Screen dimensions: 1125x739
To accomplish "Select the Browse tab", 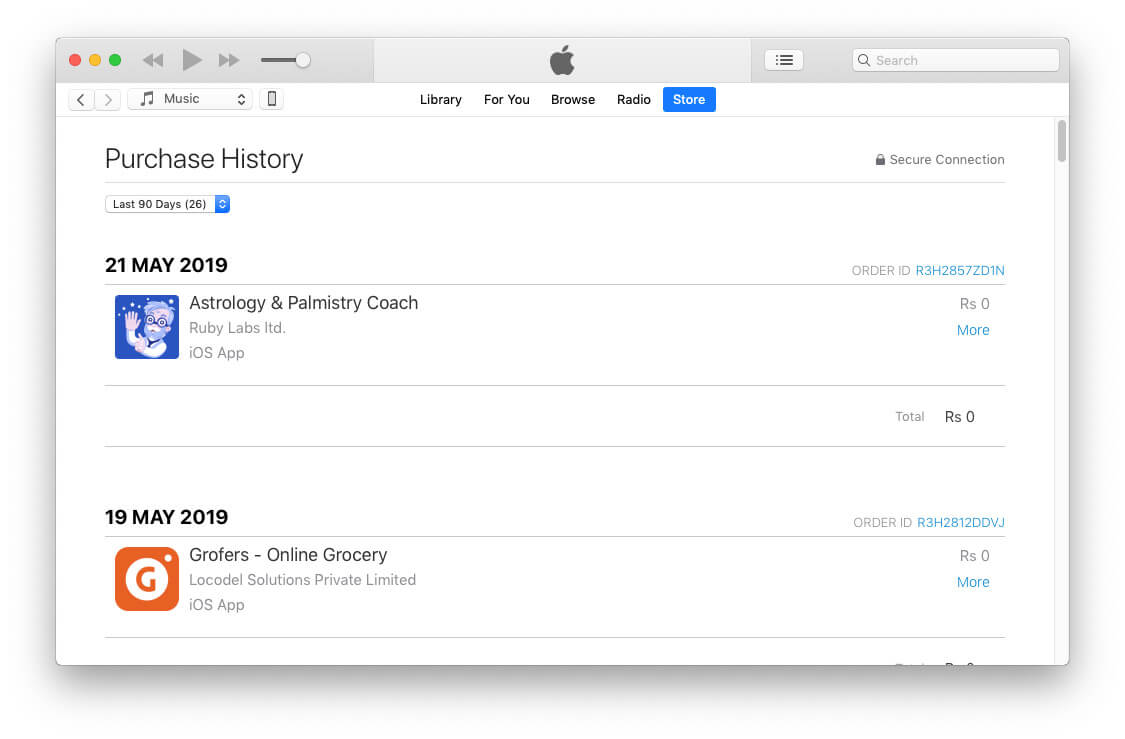I will (x=573, y=100).
